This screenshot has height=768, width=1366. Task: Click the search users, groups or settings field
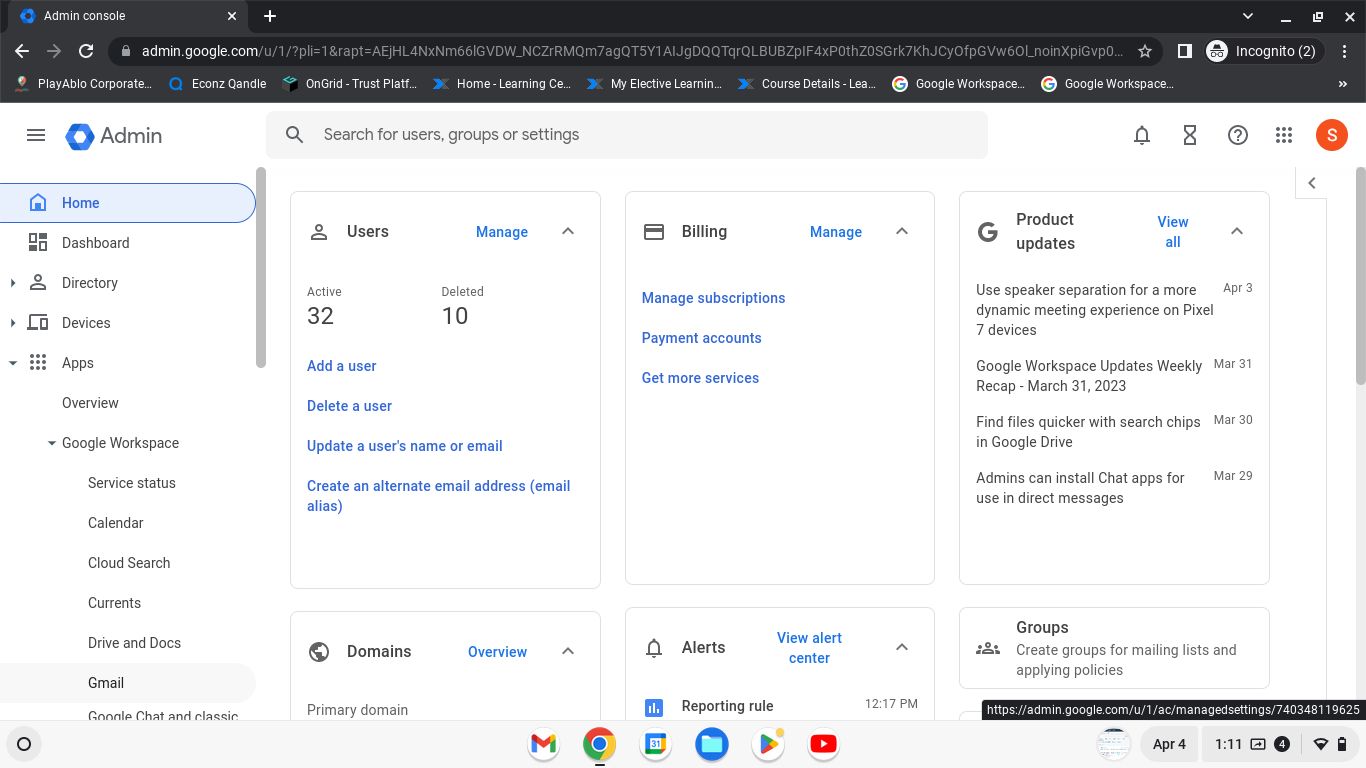click(627, 135)
